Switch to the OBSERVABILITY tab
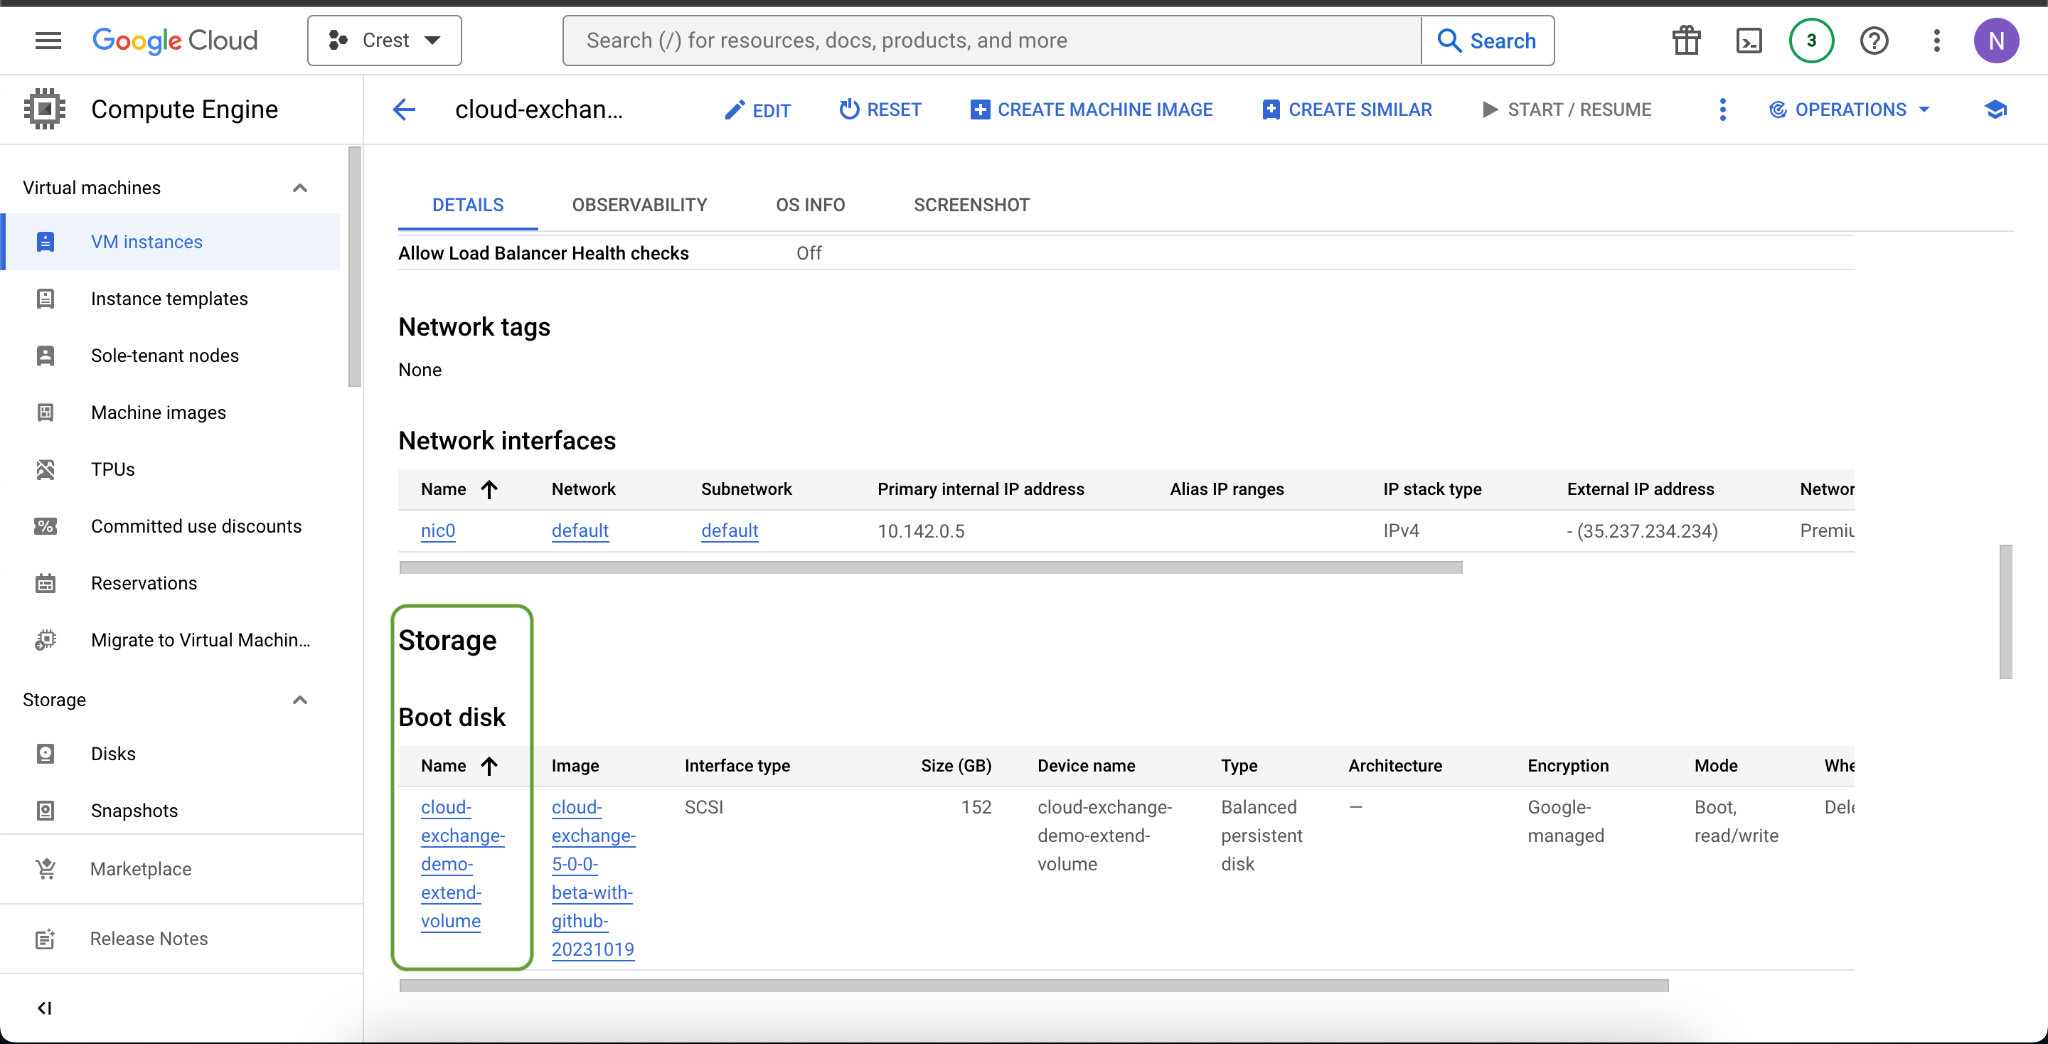 (640, 205)
